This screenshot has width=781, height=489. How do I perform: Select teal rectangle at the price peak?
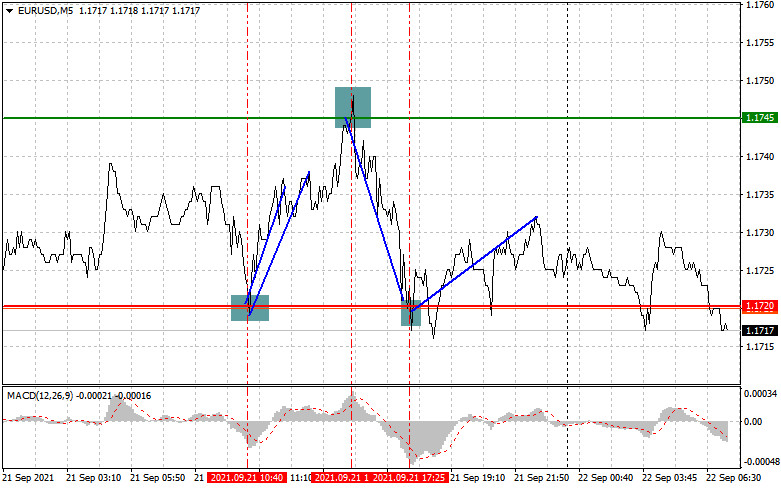point(353,107)
